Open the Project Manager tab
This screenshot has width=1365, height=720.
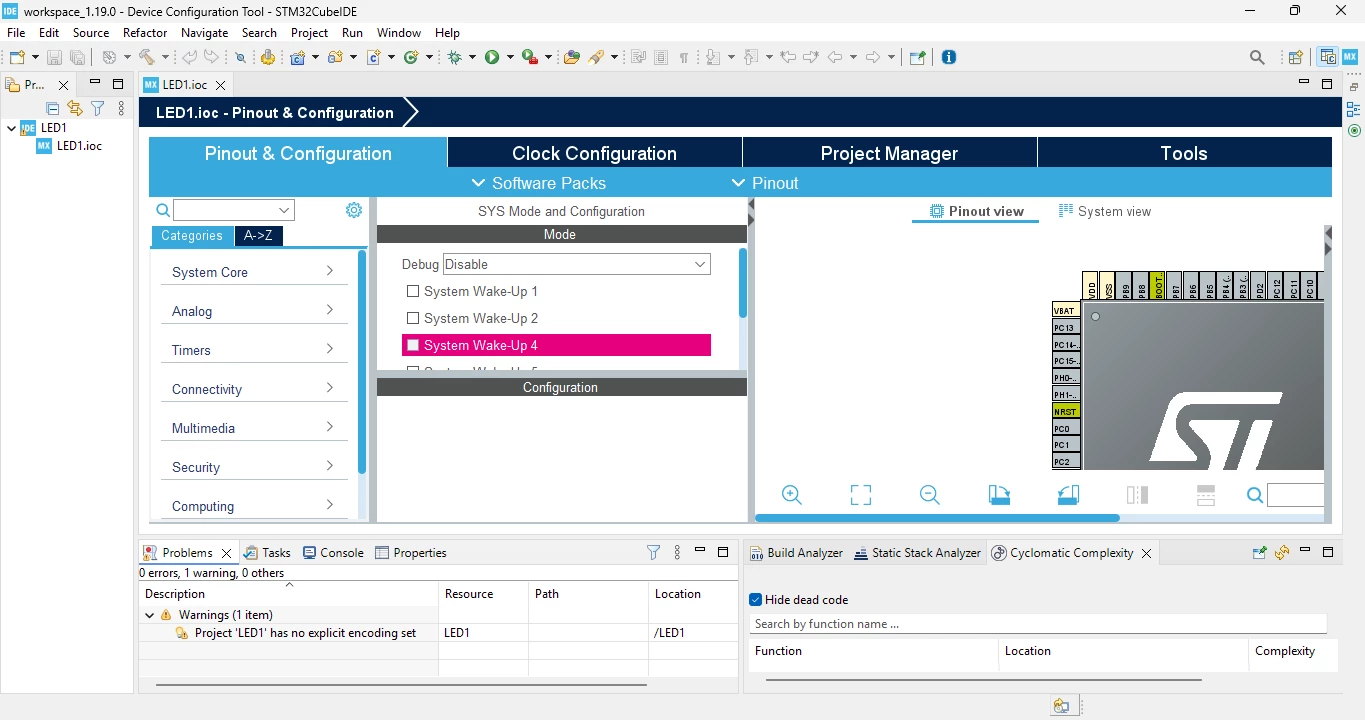(x=889, y=153)
